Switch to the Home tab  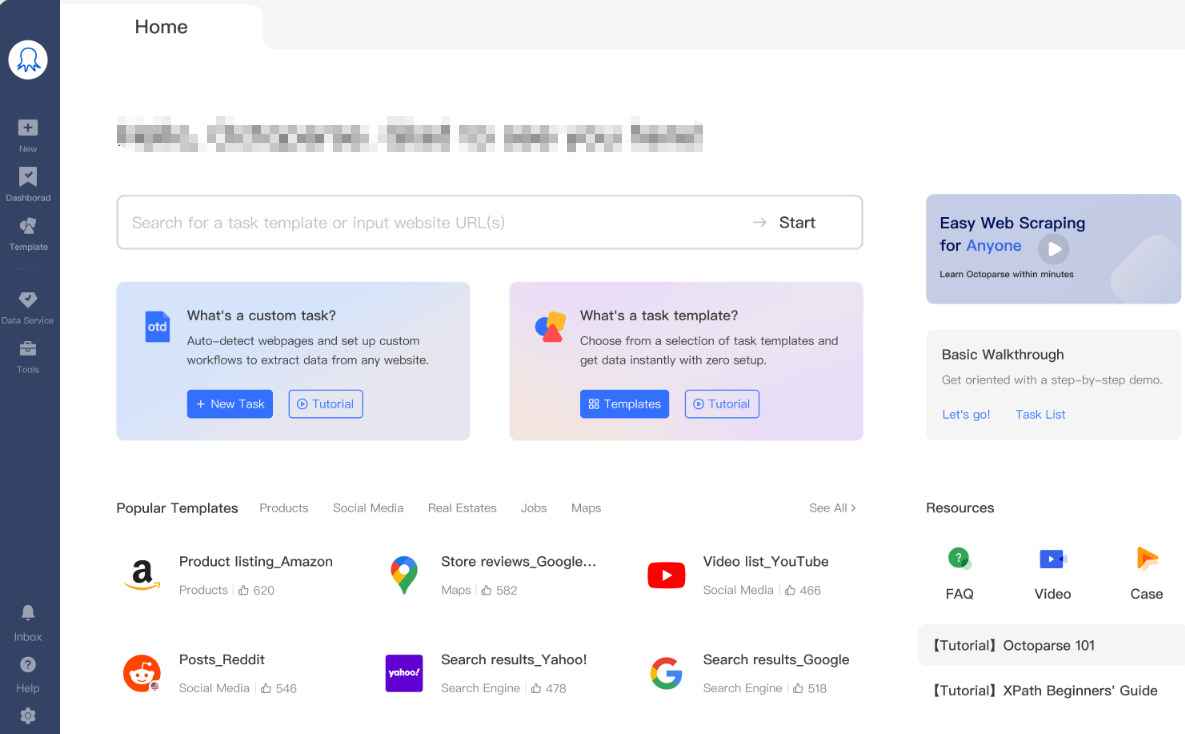pyautogui.click(x=161, y=26)
